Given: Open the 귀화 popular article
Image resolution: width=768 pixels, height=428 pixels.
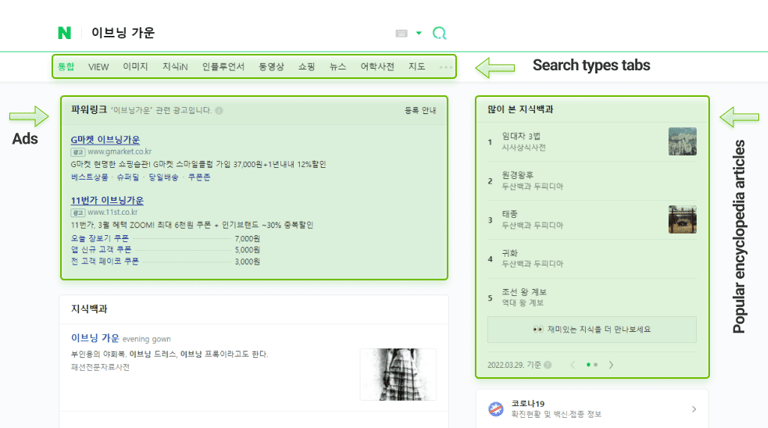Looking at the screenshot, I should point(509,253).
